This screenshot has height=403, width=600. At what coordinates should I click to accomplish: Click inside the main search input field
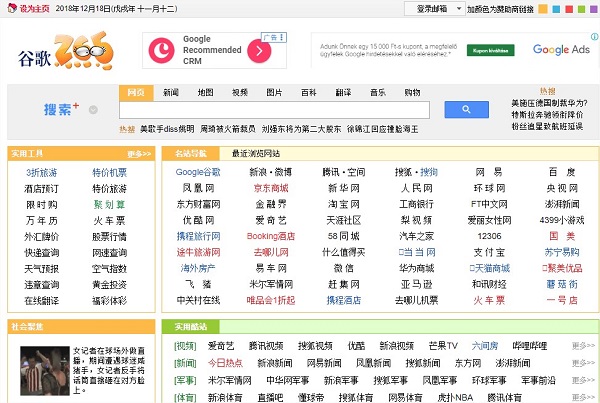(274, 110)
